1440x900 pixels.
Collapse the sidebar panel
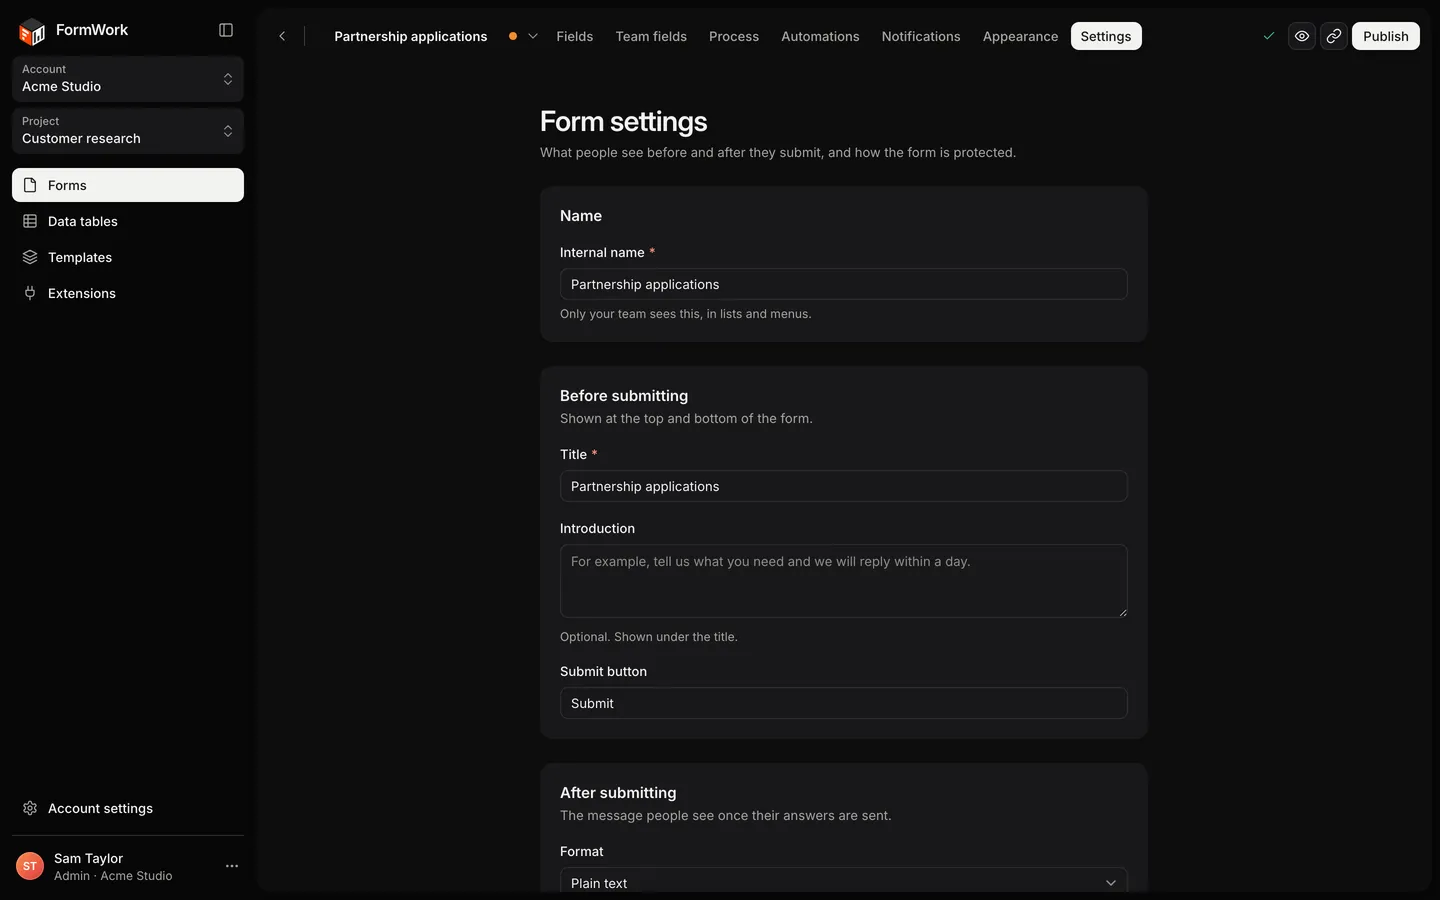226,30
